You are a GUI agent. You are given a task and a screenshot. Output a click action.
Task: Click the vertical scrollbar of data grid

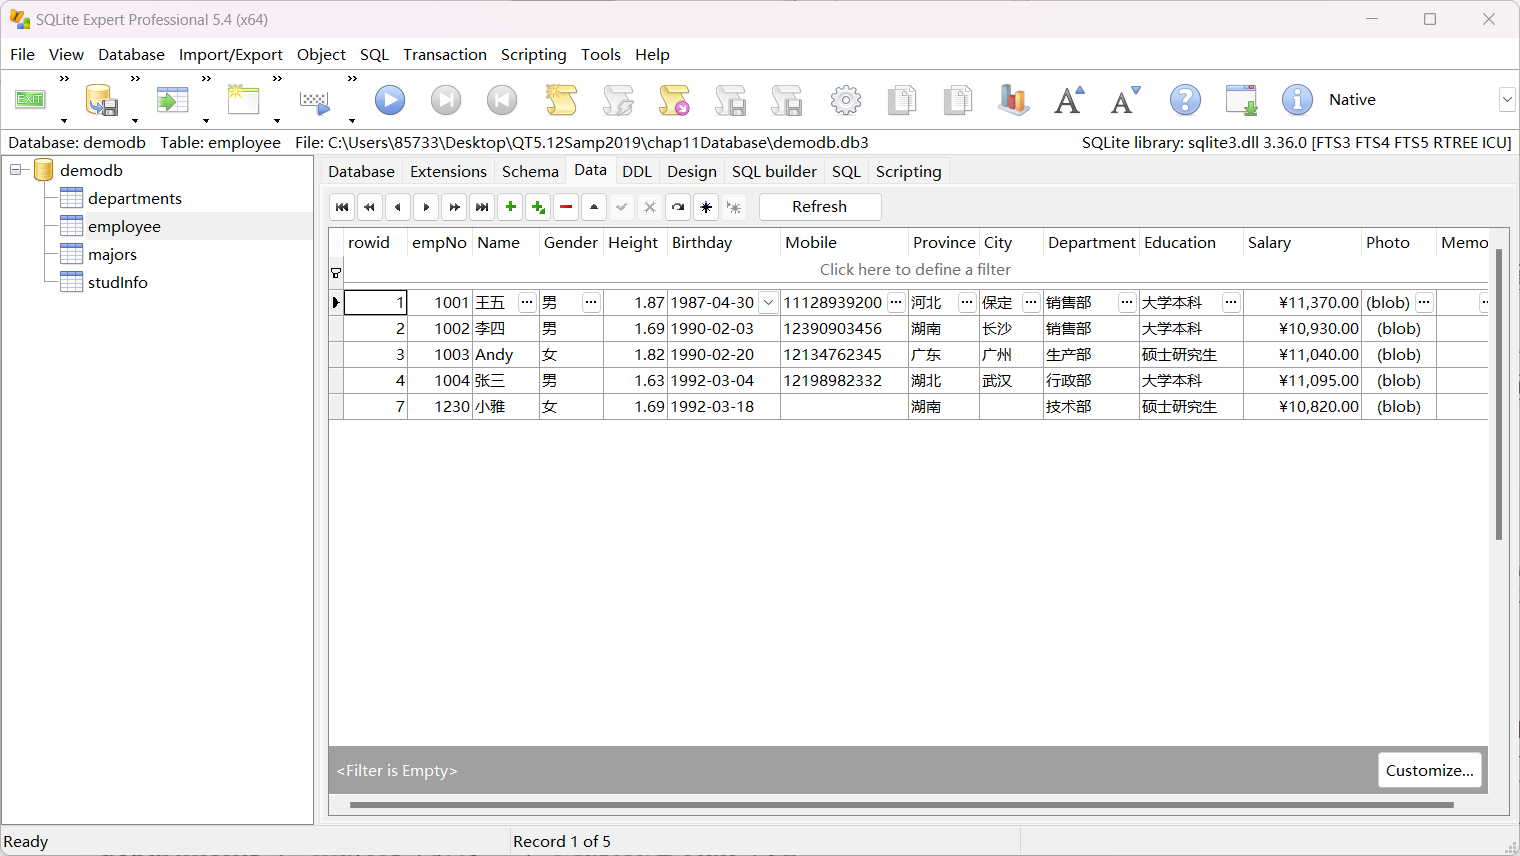click(x=1499, y=394)
